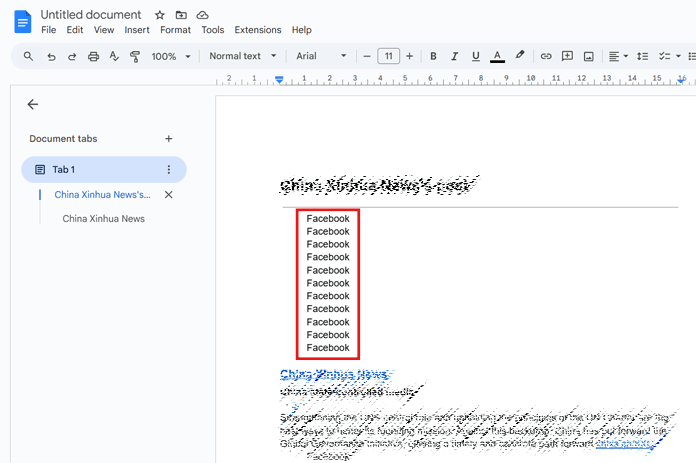Image resolution: width=696 pixels, height=463 pixels.
Task: Click the search menus magnifier icon
Action: pos(28,56)
